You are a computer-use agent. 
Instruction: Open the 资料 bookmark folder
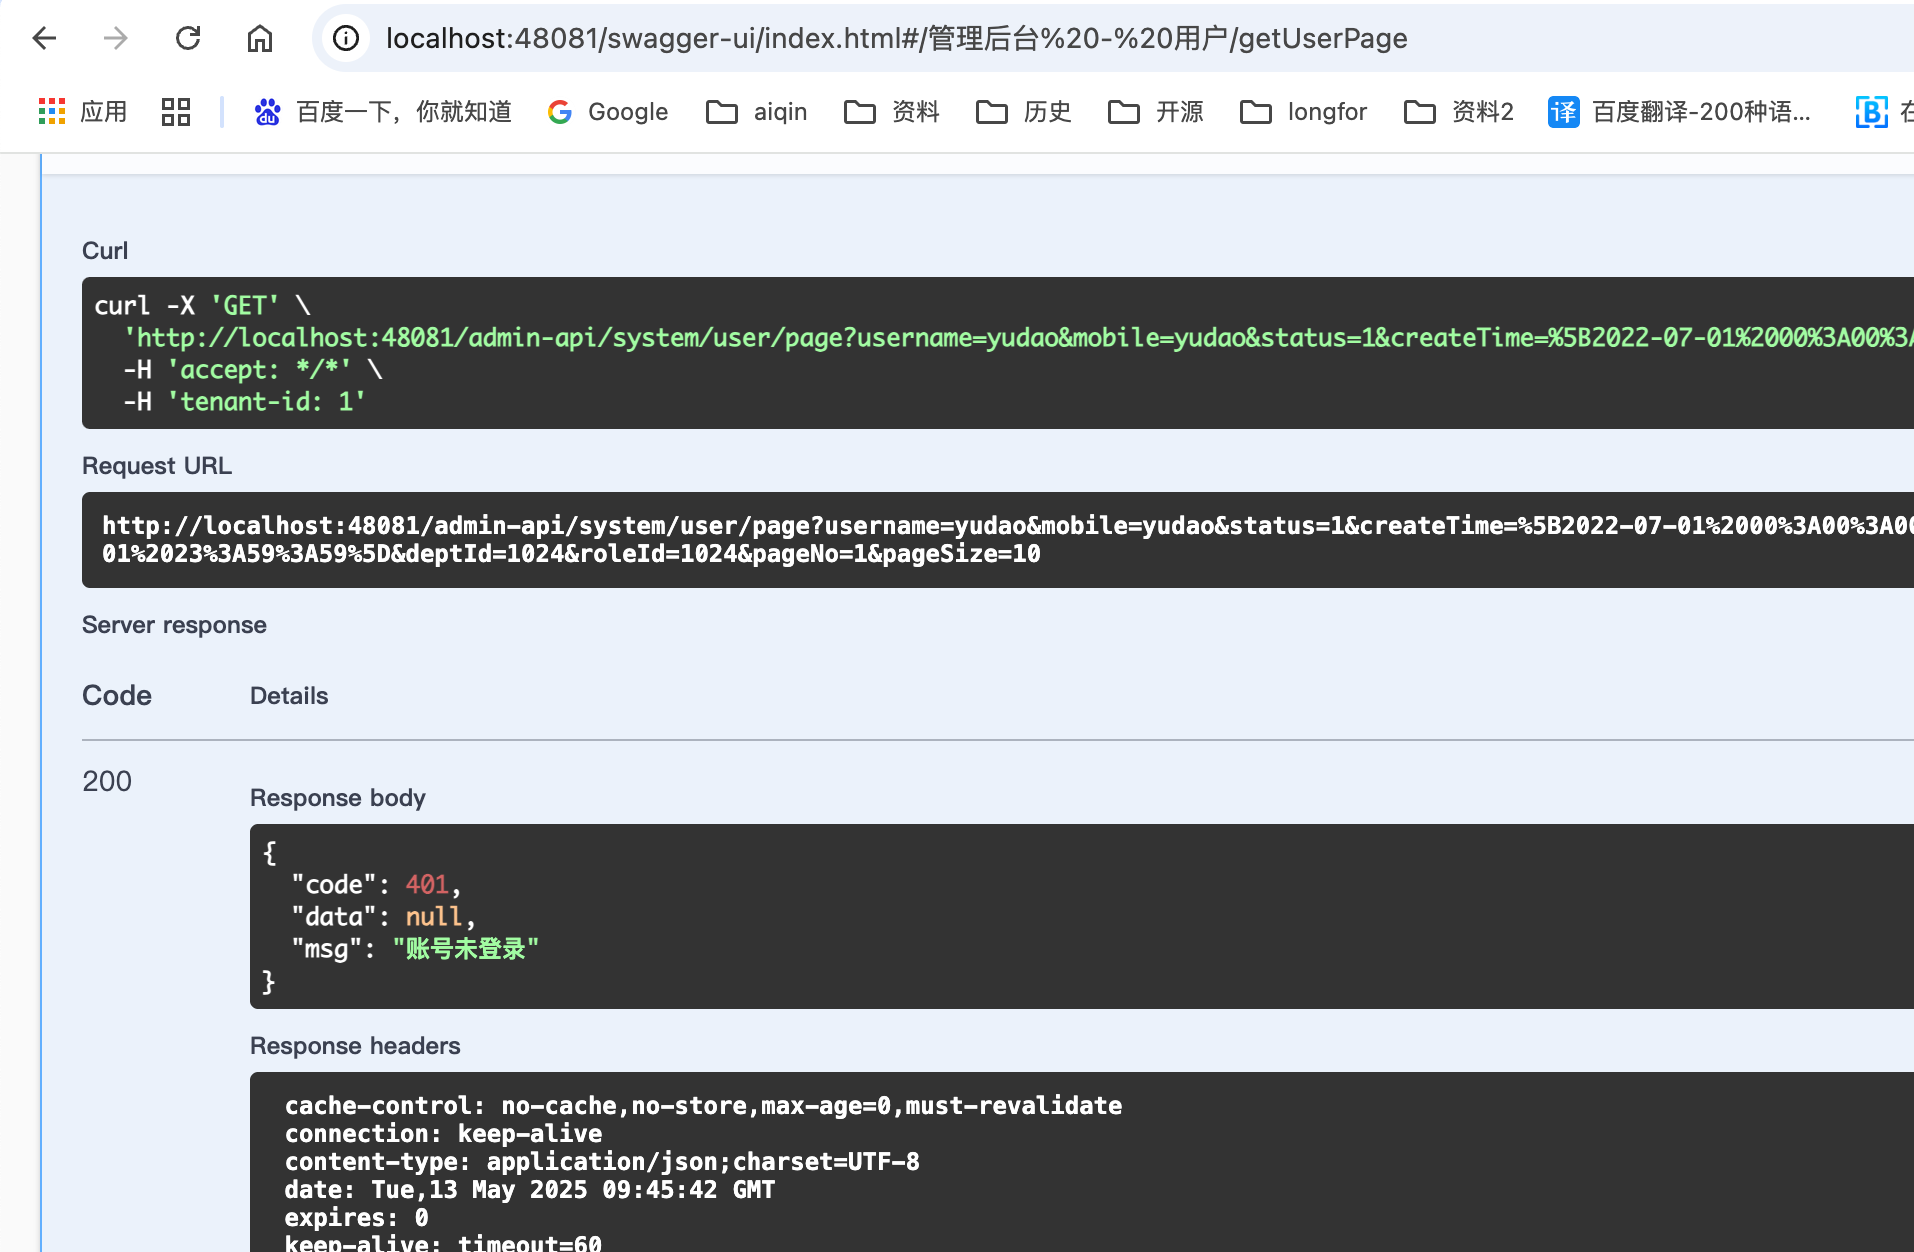point(892,111)
